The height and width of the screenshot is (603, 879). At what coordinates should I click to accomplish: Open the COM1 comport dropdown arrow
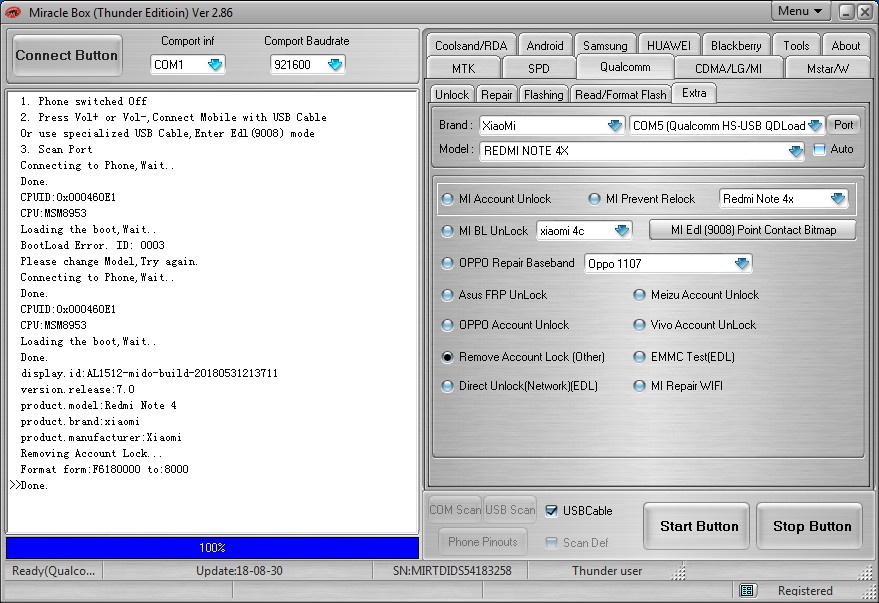pyautogui.click(x=215, y=64)
